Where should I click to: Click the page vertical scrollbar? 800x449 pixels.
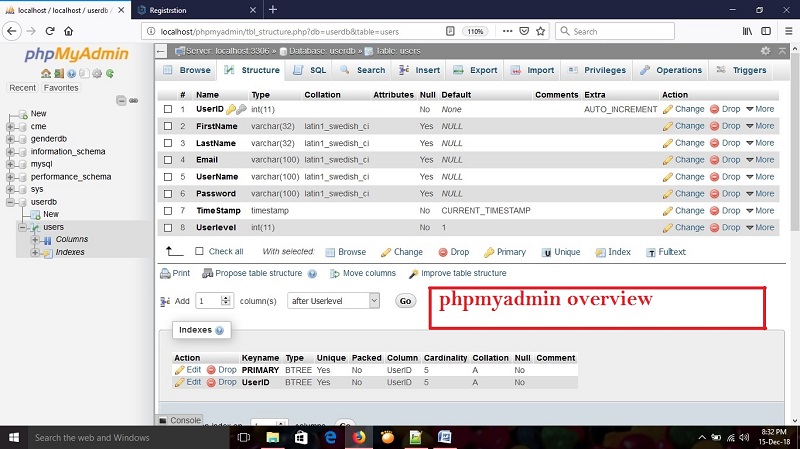tap(795, 143)
